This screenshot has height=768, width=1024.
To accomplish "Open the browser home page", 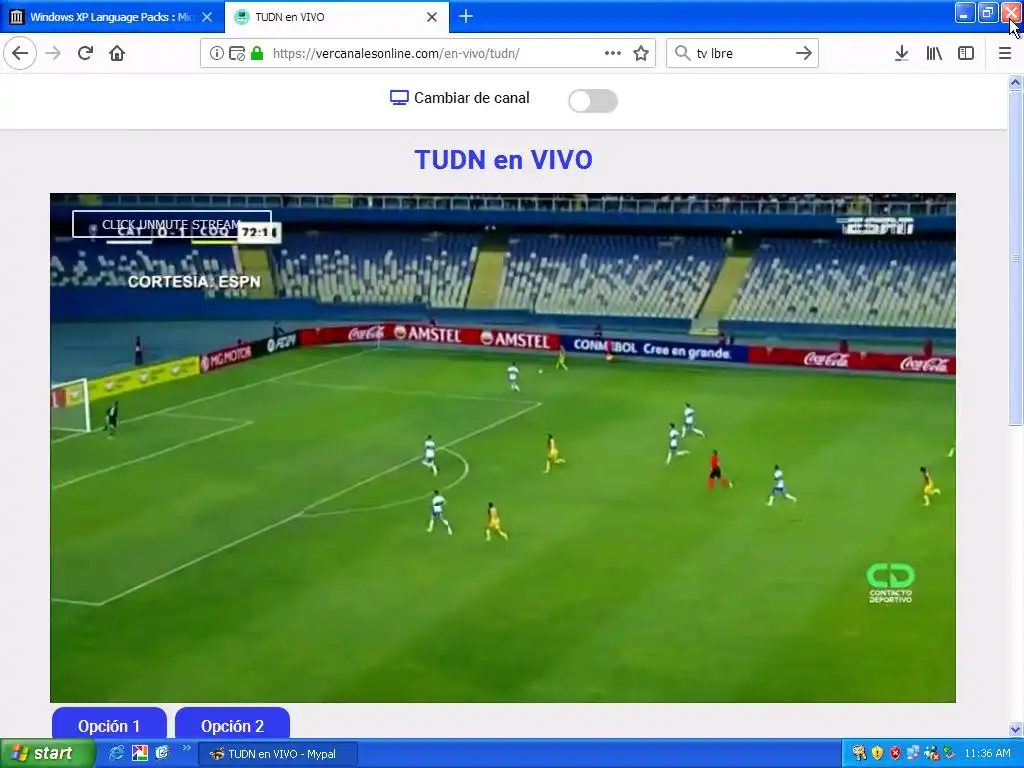I will (117, 54).
